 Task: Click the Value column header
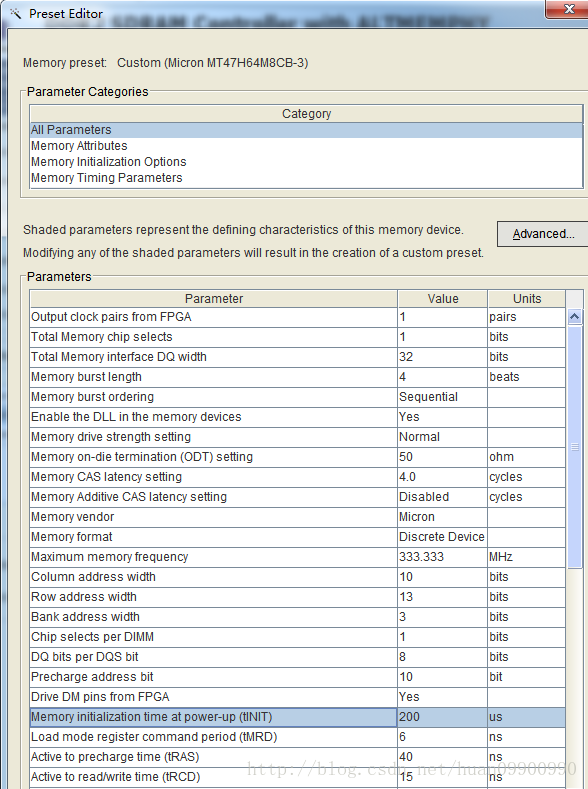click(x=443, y=299)
